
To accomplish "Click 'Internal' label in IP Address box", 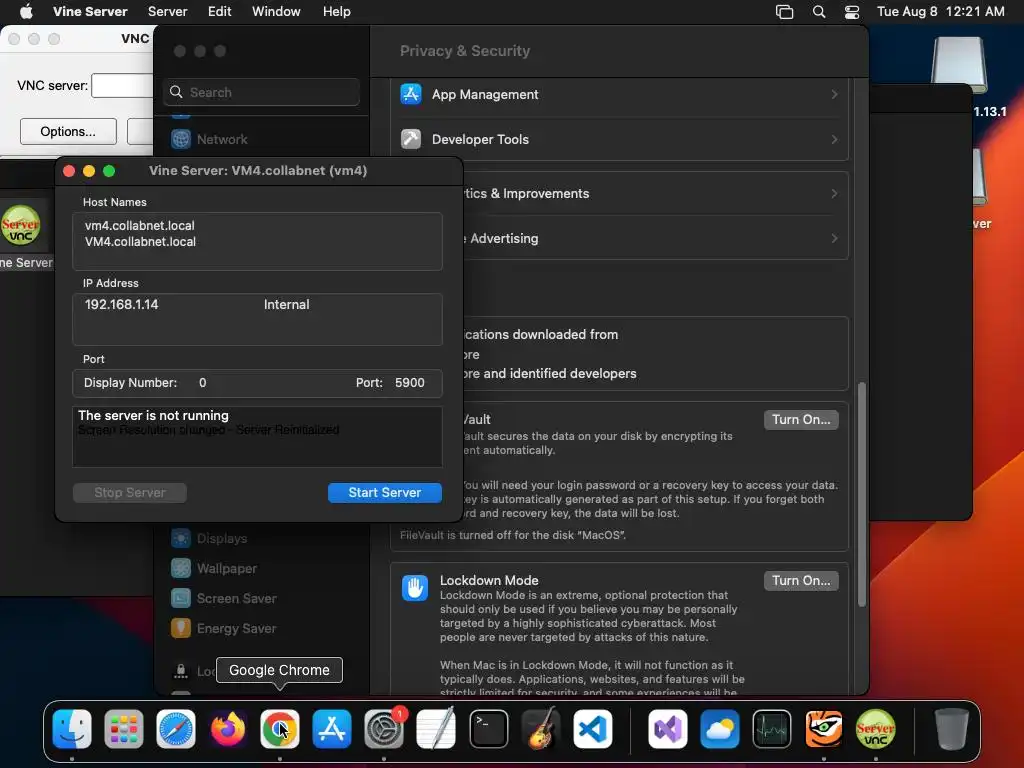I will 287,304.
